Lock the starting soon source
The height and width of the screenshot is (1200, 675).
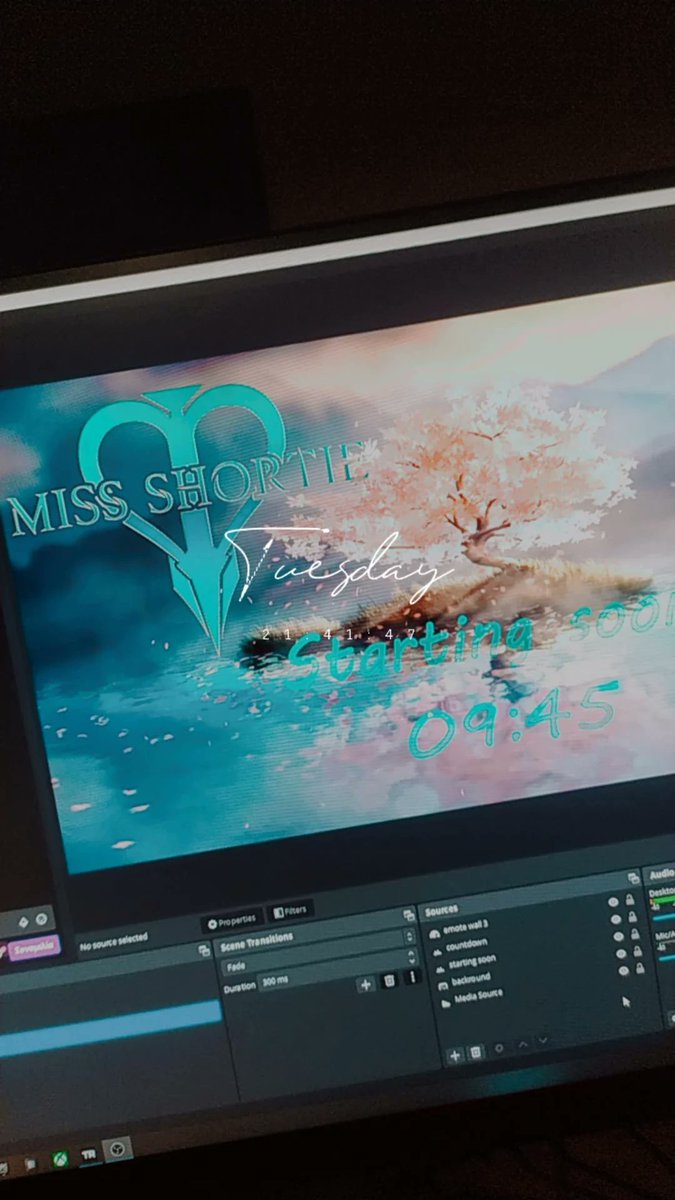pos(635,934)
